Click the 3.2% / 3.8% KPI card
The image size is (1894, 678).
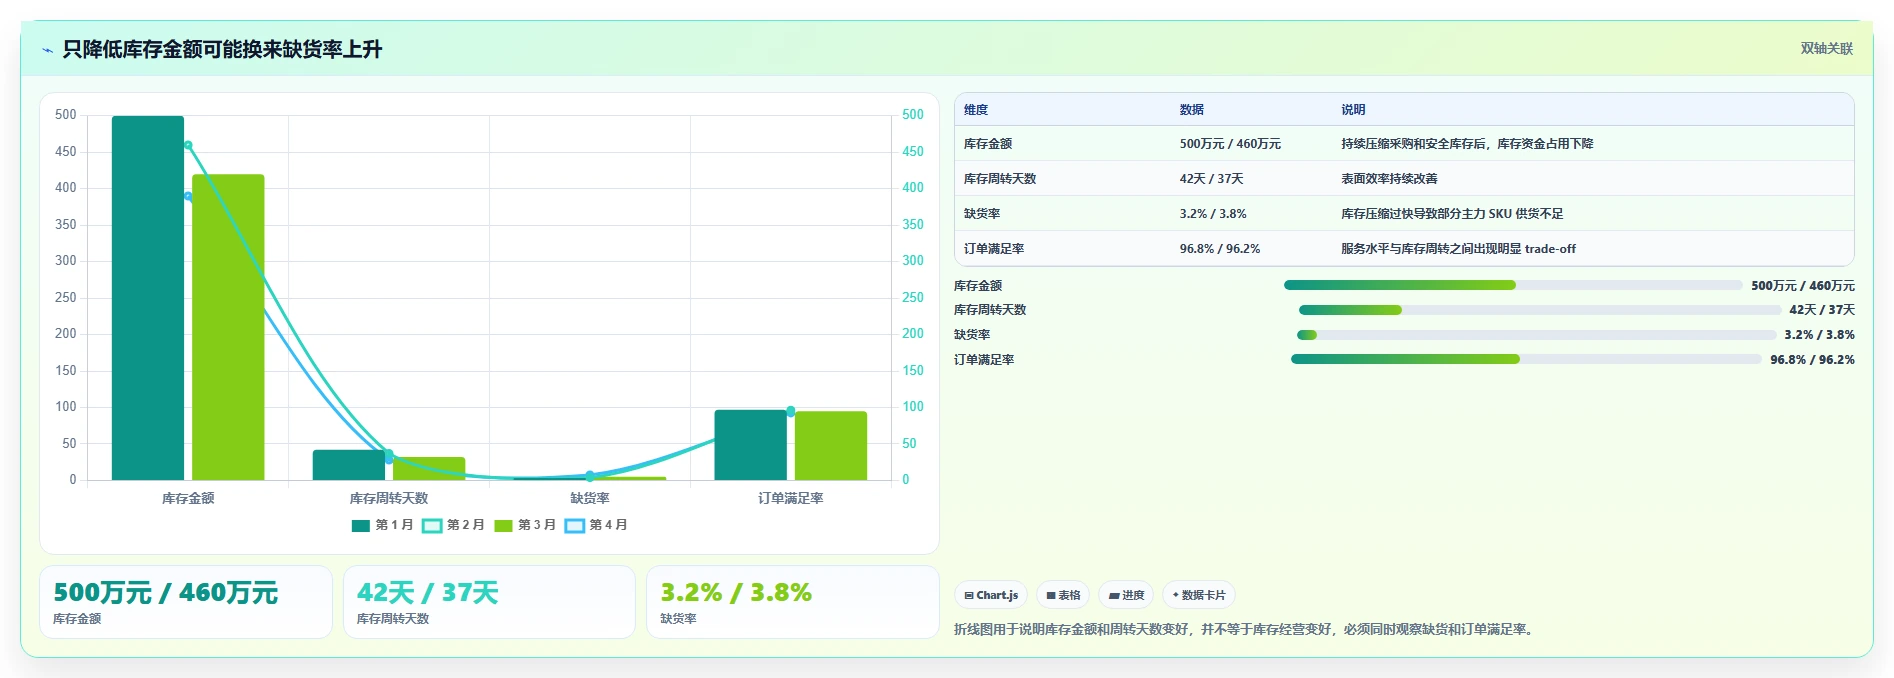pos(792,602)
